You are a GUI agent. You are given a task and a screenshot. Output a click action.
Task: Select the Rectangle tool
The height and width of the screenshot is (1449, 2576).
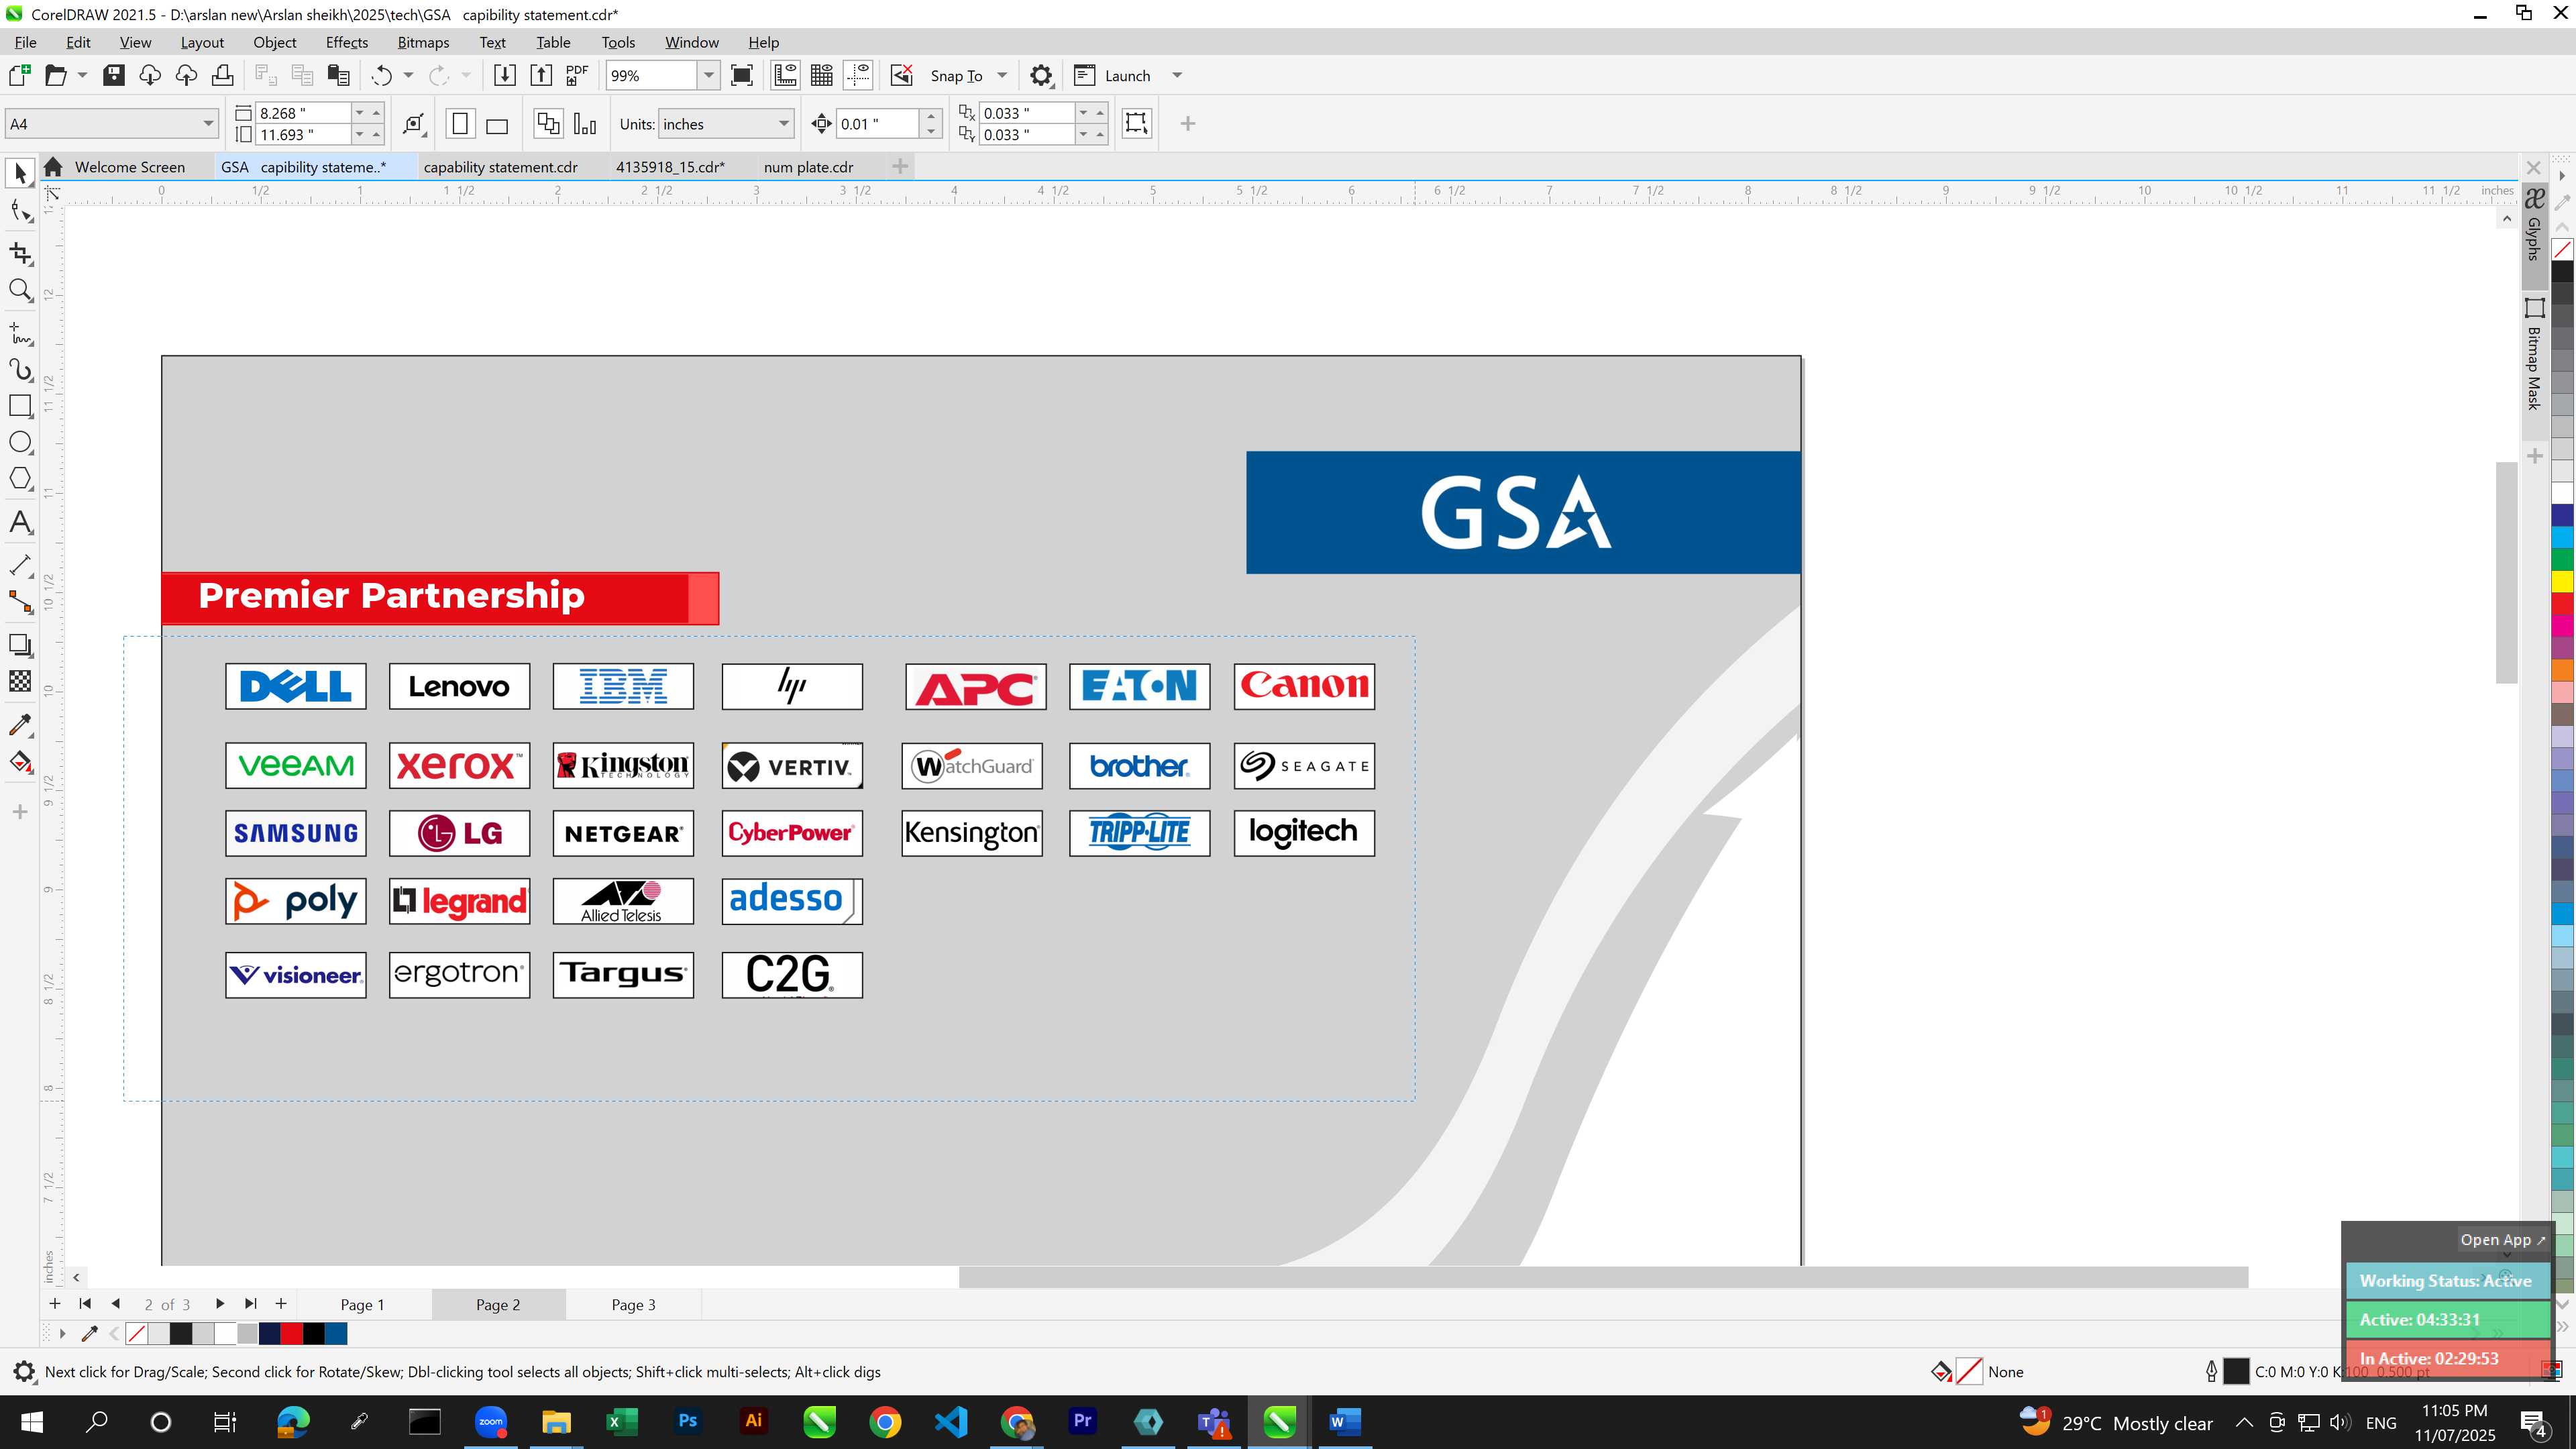(x=20, y=406)
